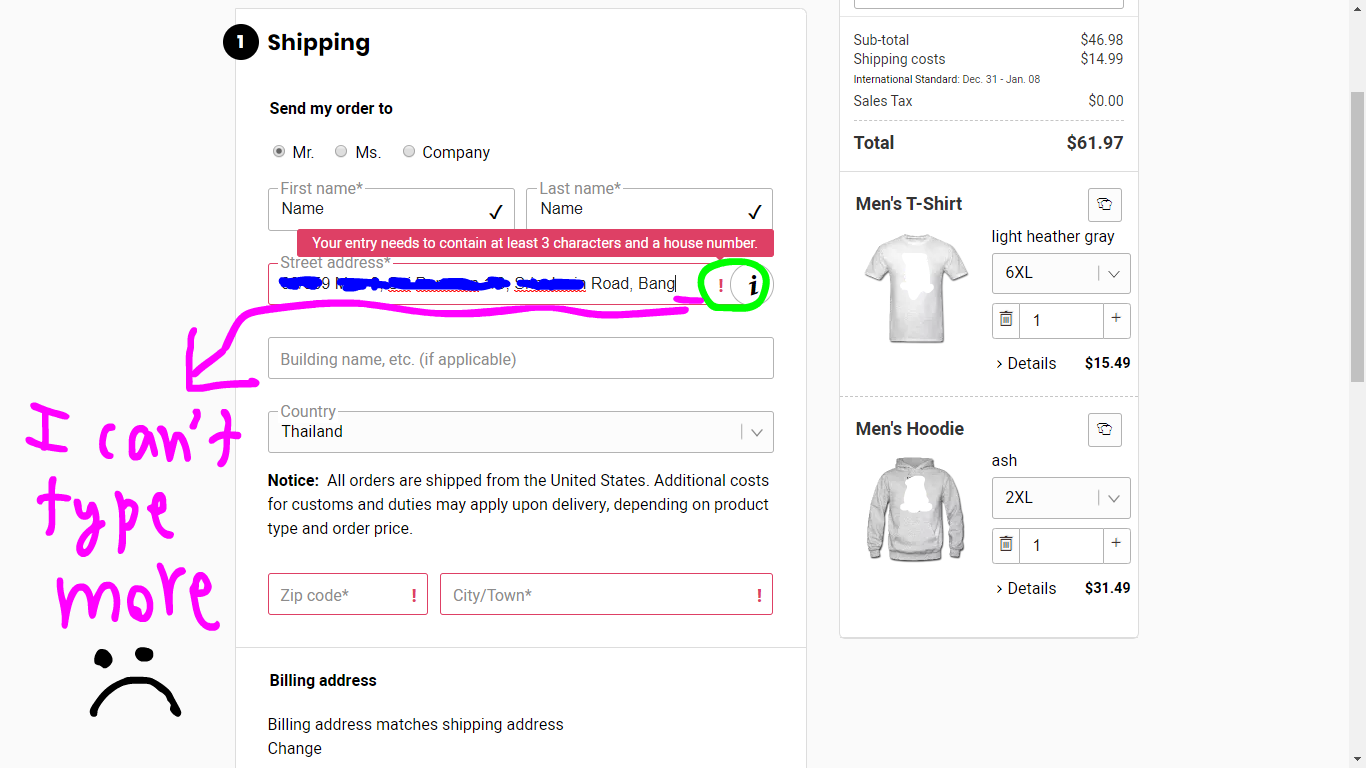Expand Details for the Men's Hoodie
This screenshot has width=1366, height=768.
[1026, 589]
